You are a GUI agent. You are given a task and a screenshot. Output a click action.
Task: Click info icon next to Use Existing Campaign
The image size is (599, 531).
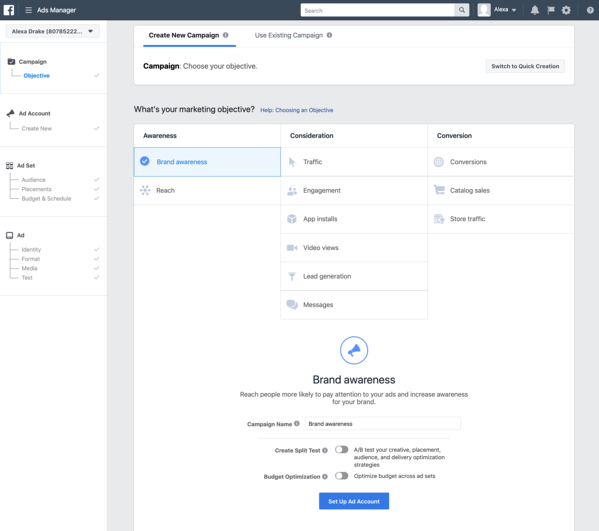pos(329,35)
